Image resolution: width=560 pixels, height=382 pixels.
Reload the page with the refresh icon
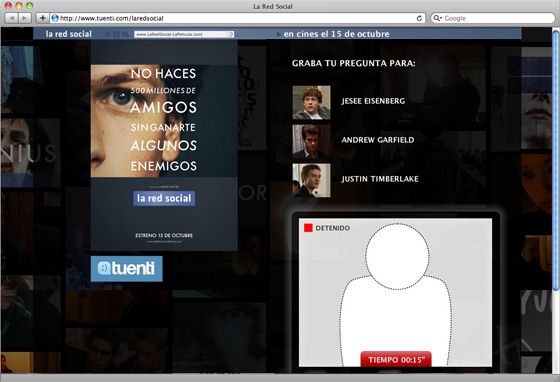click(x=419, y=18)
